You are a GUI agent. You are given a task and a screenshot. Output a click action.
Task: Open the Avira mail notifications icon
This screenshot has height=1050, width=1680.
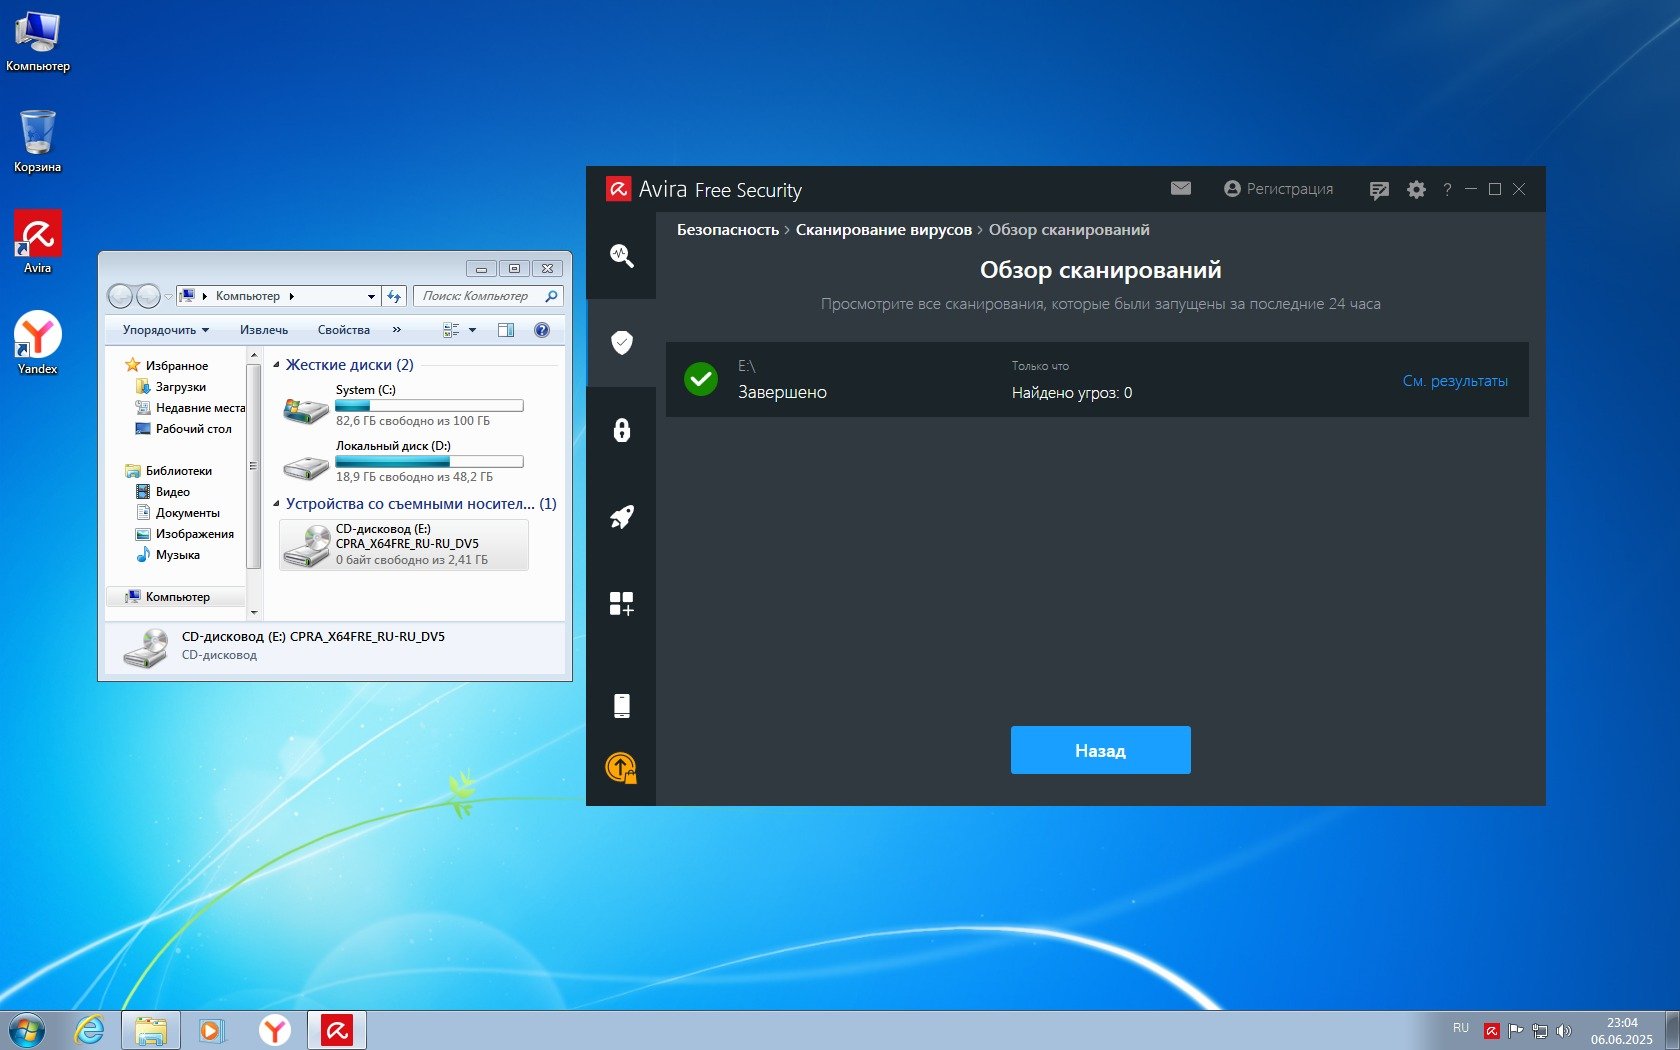click(x=1180, y=188)
